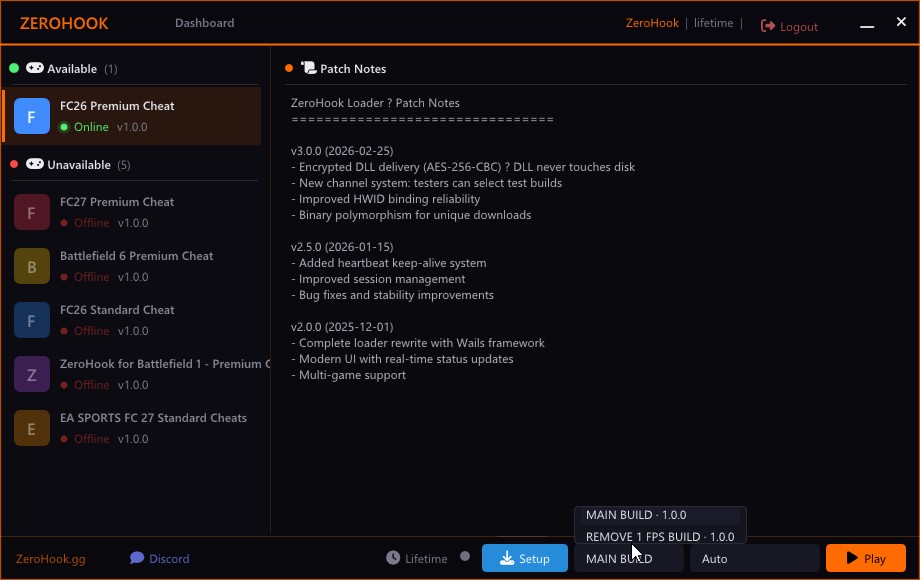Viewport: 920px width, 580px height.
Task: Click the dark blue F avatar of FC26 Standard Cheat
Action: pyautogui.click(x=32, y=320)
